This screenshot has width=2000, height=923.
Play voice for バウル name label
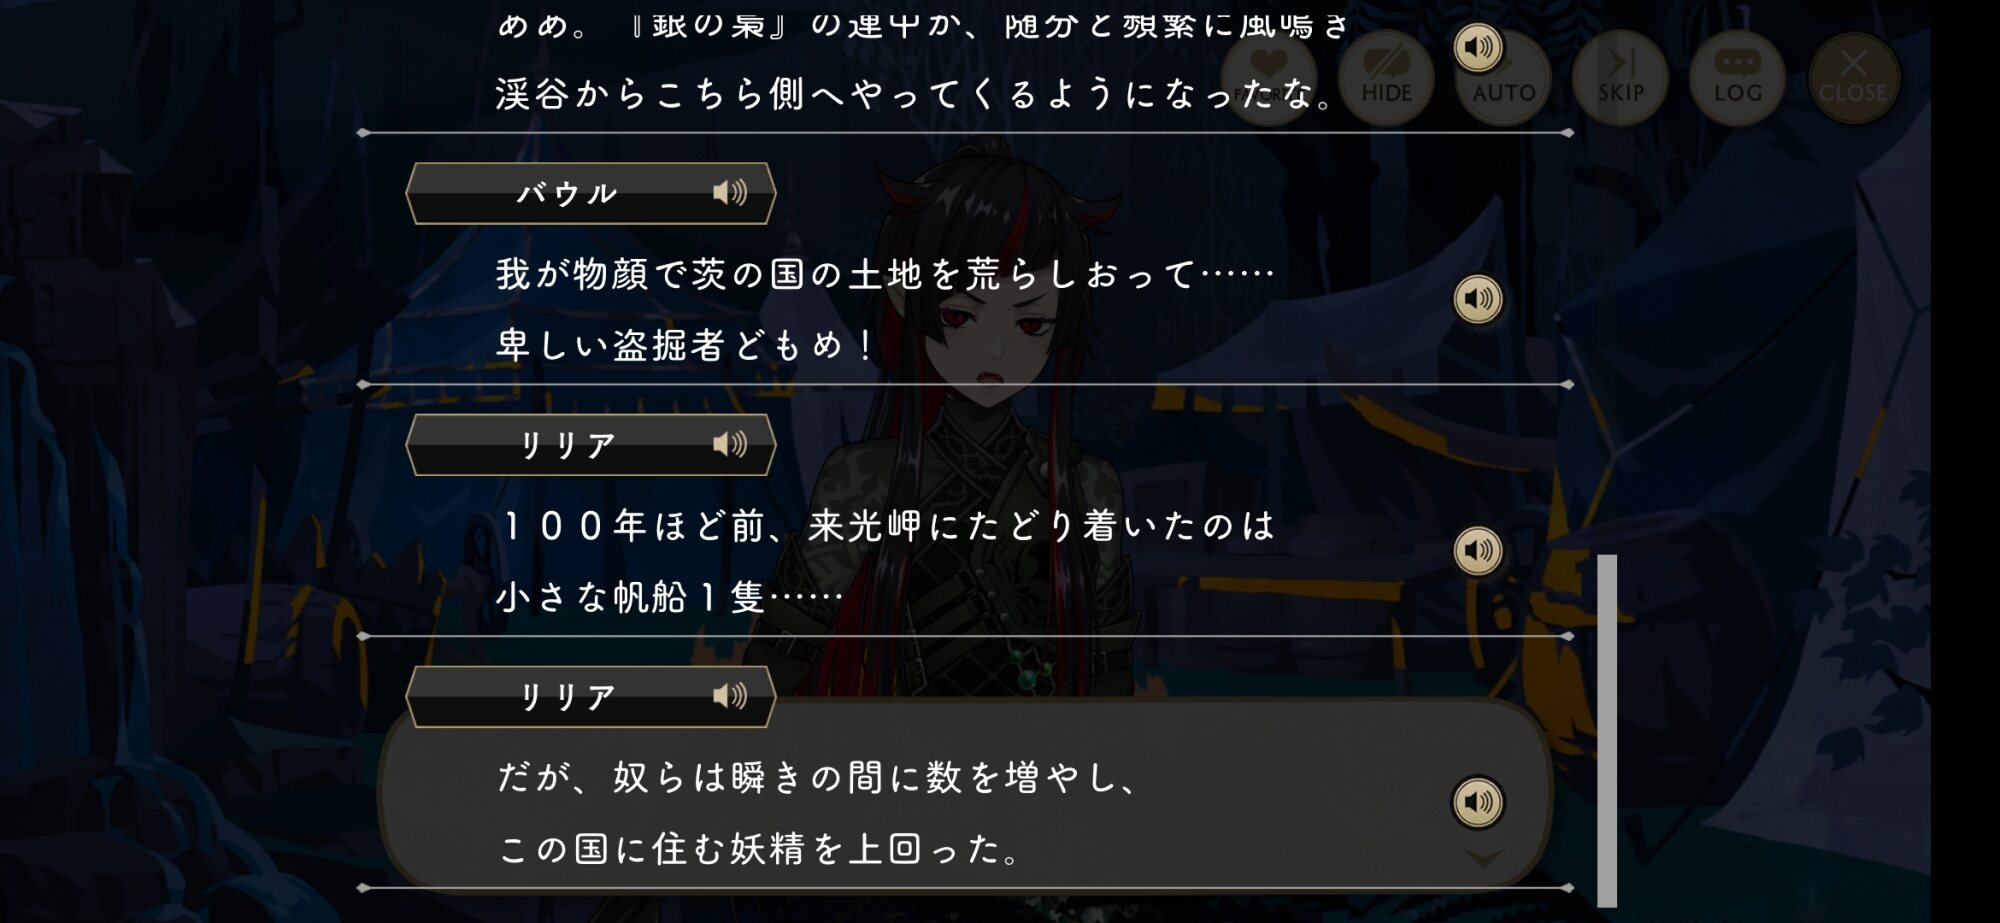coord(730,192)
